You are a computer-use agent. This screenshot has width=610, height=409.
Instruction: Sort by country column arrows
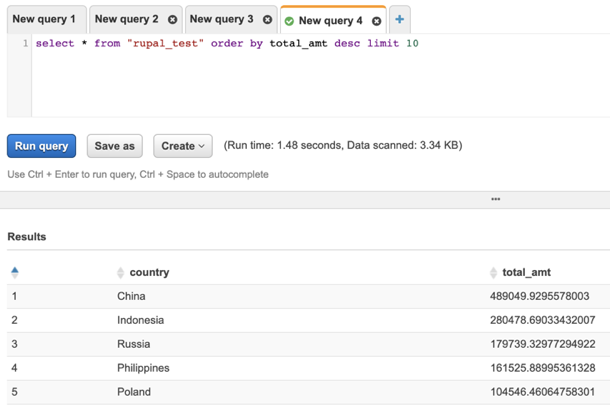coord(120,272)
